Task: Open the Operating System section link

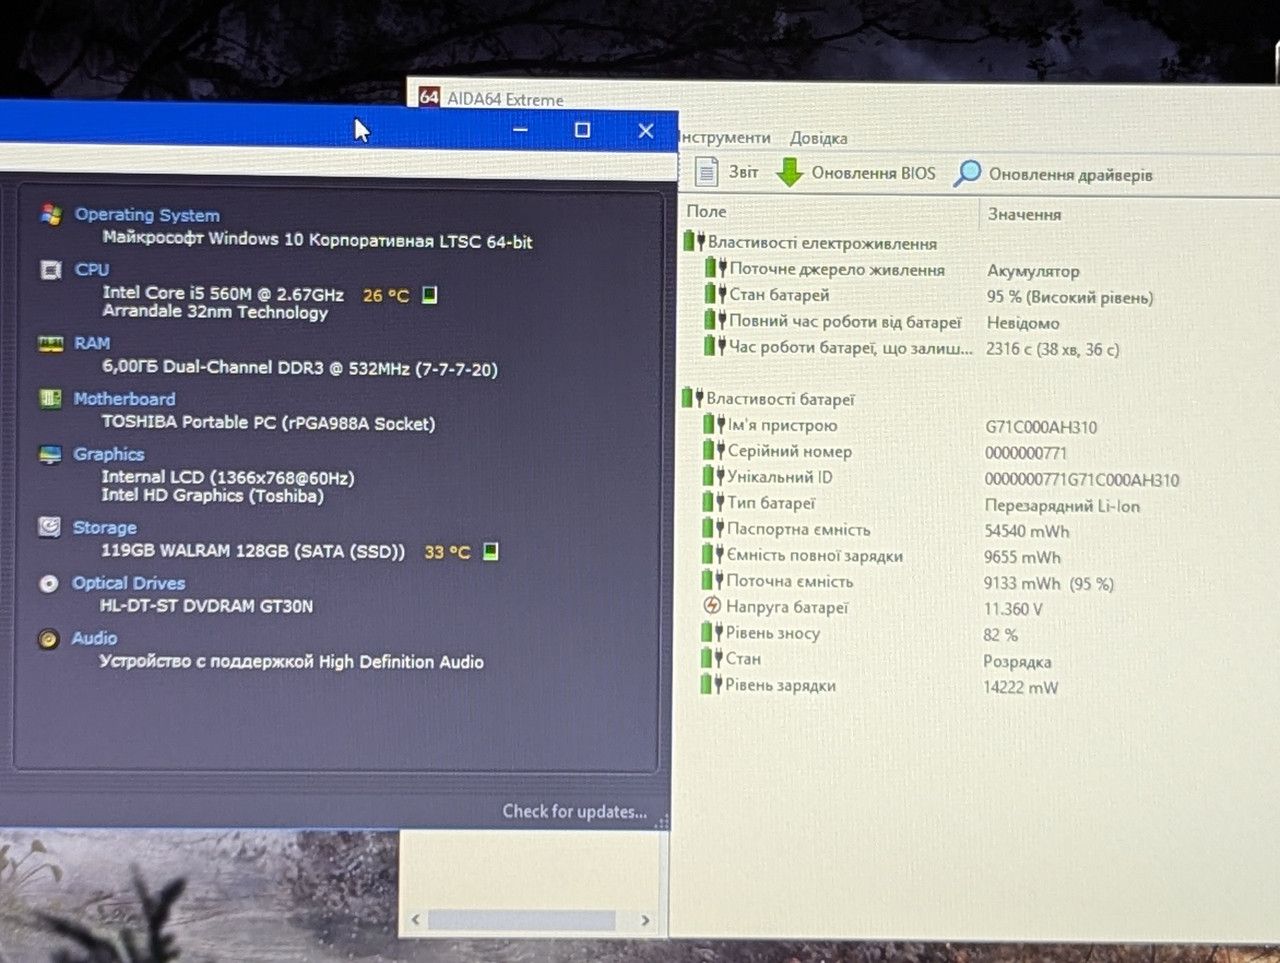Action: tap(147, 214)
